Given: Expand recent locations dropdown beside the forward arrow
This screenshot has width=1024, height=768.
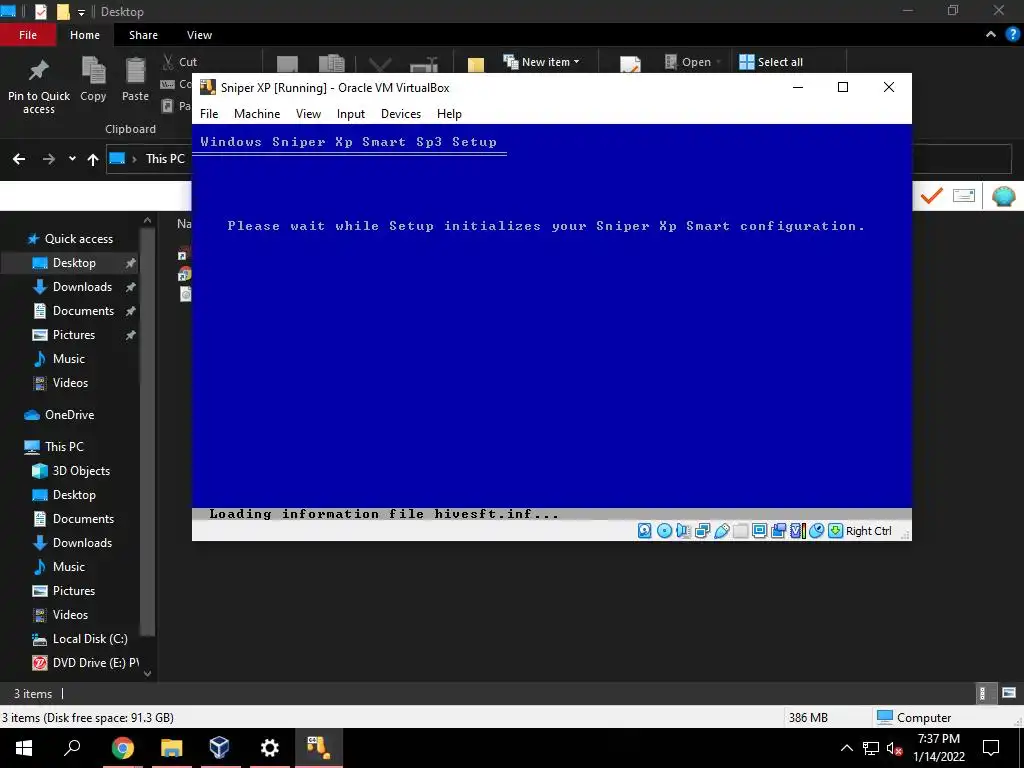Looking at the screenshot, I should [72, 159].
